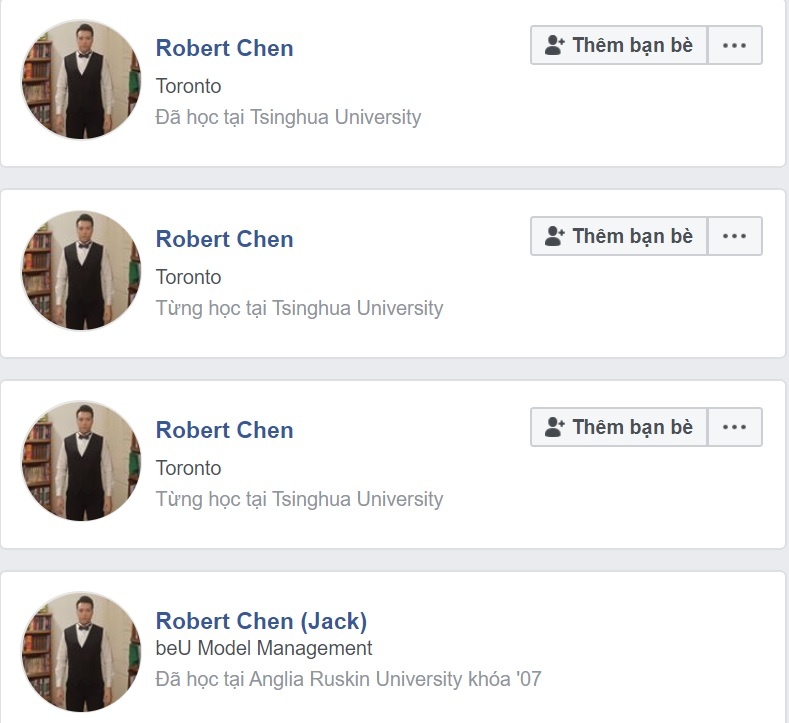Click the beU Model Management text

(264, 648)
